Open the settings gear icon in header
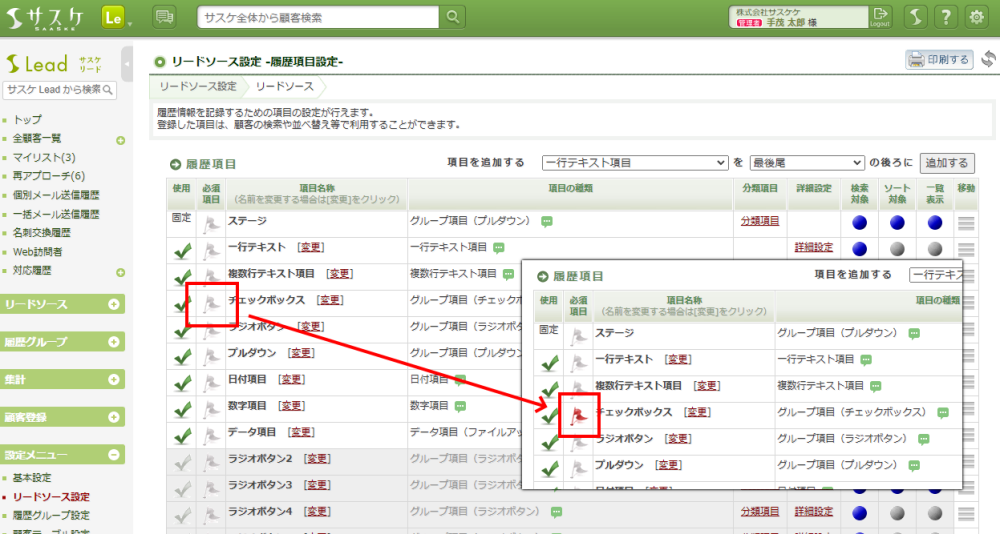This screenshot has height=534, width=1000. (x=977, y=17)
